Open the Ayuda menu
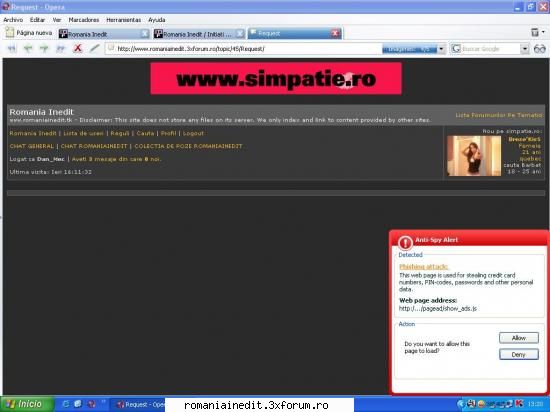Image resolution: width=550 pixels, height=412 pixels. tap(156, 20)
